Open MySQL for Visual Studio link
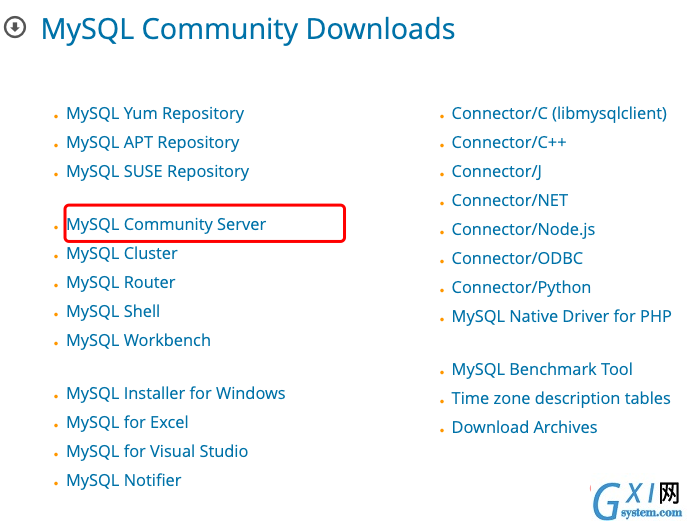 click(x=157, y=451)
